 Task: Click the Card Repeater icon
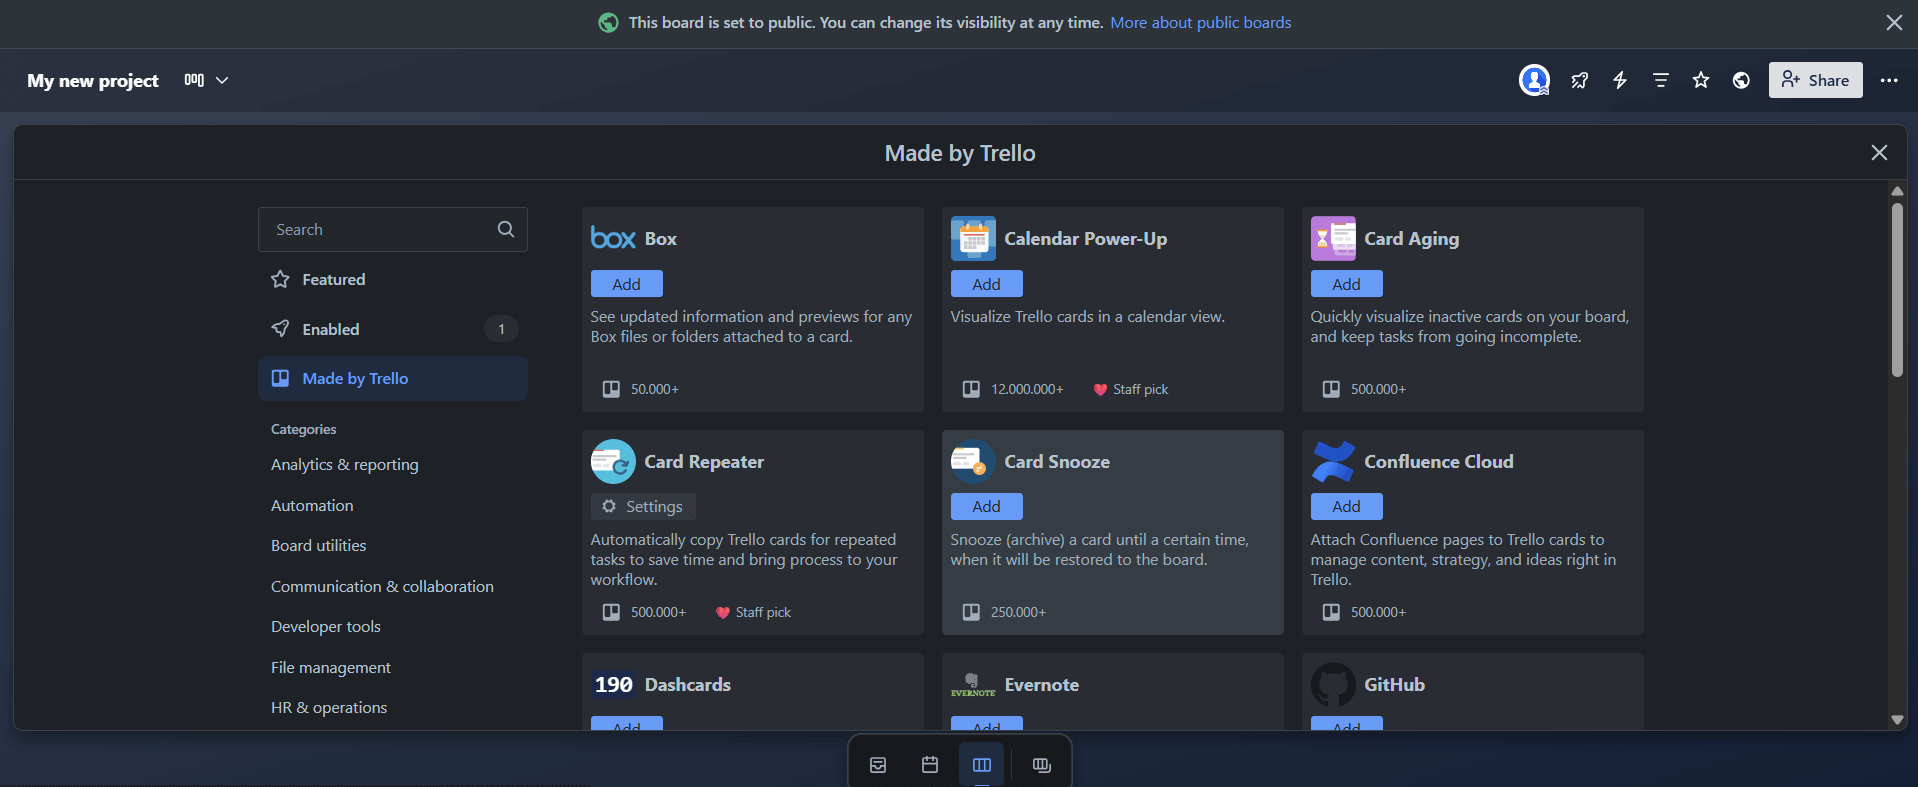pyautogui.click(x=613, y=461)
